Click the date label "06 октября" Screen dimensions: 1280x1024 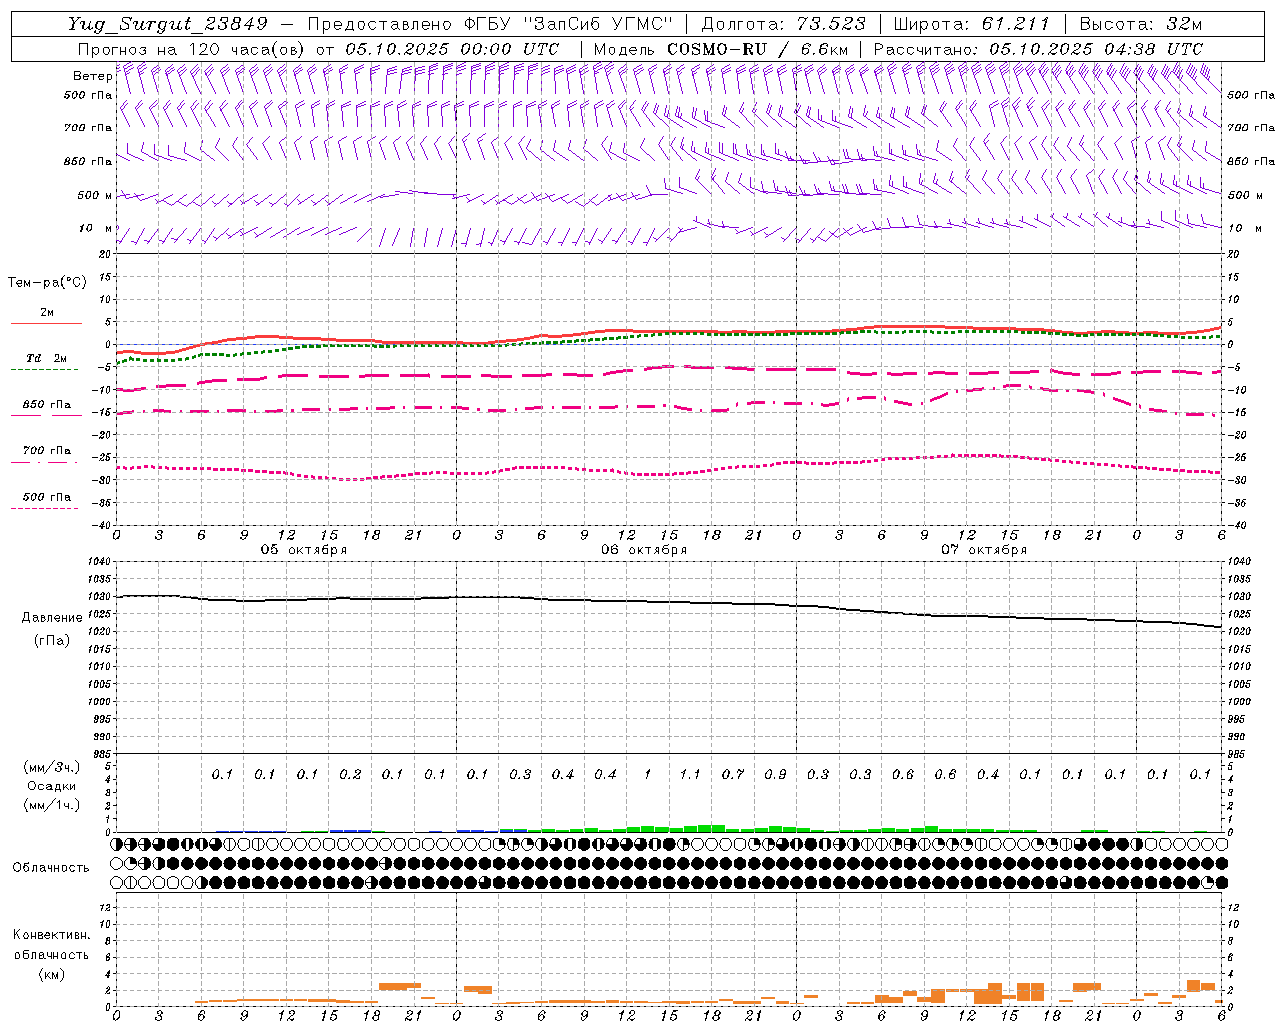pyautogui.click(x=644, y=550)
